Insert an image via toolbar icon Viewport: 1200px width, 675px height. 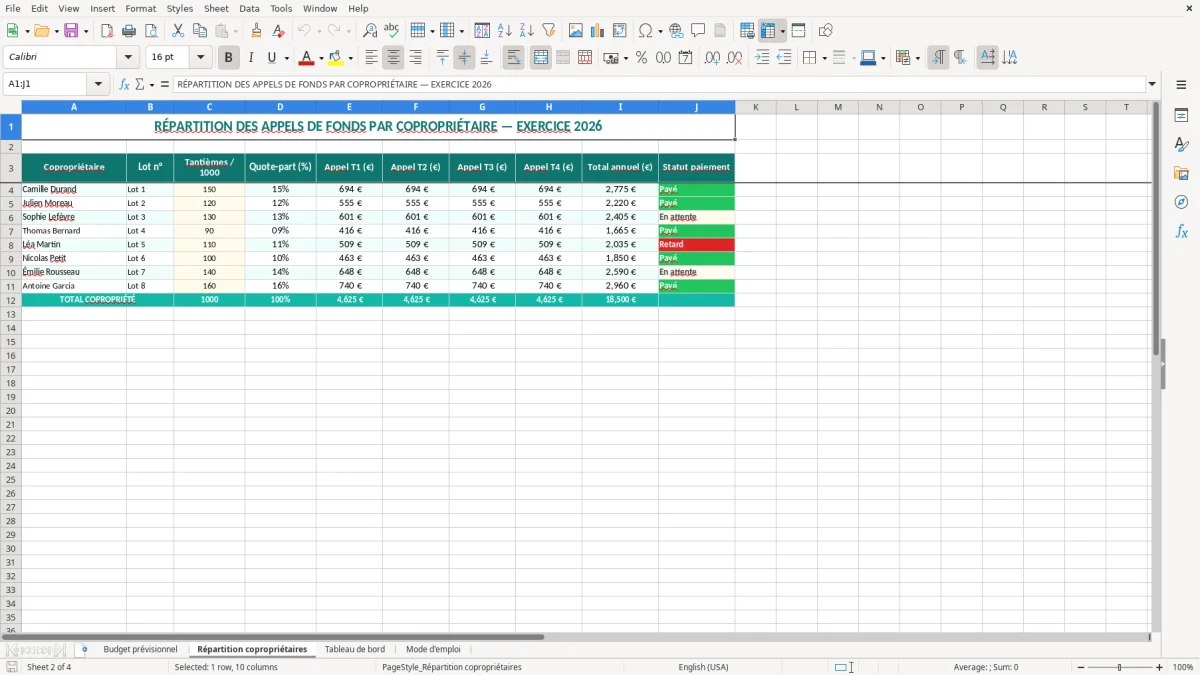[x=576, y=31]
